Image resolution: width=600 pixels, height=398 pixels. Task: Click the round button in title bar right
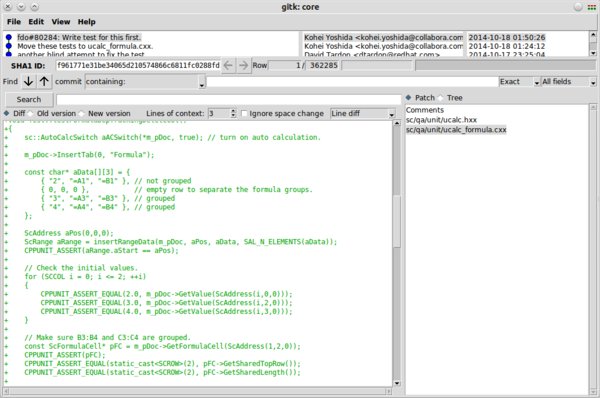[578, 7]
